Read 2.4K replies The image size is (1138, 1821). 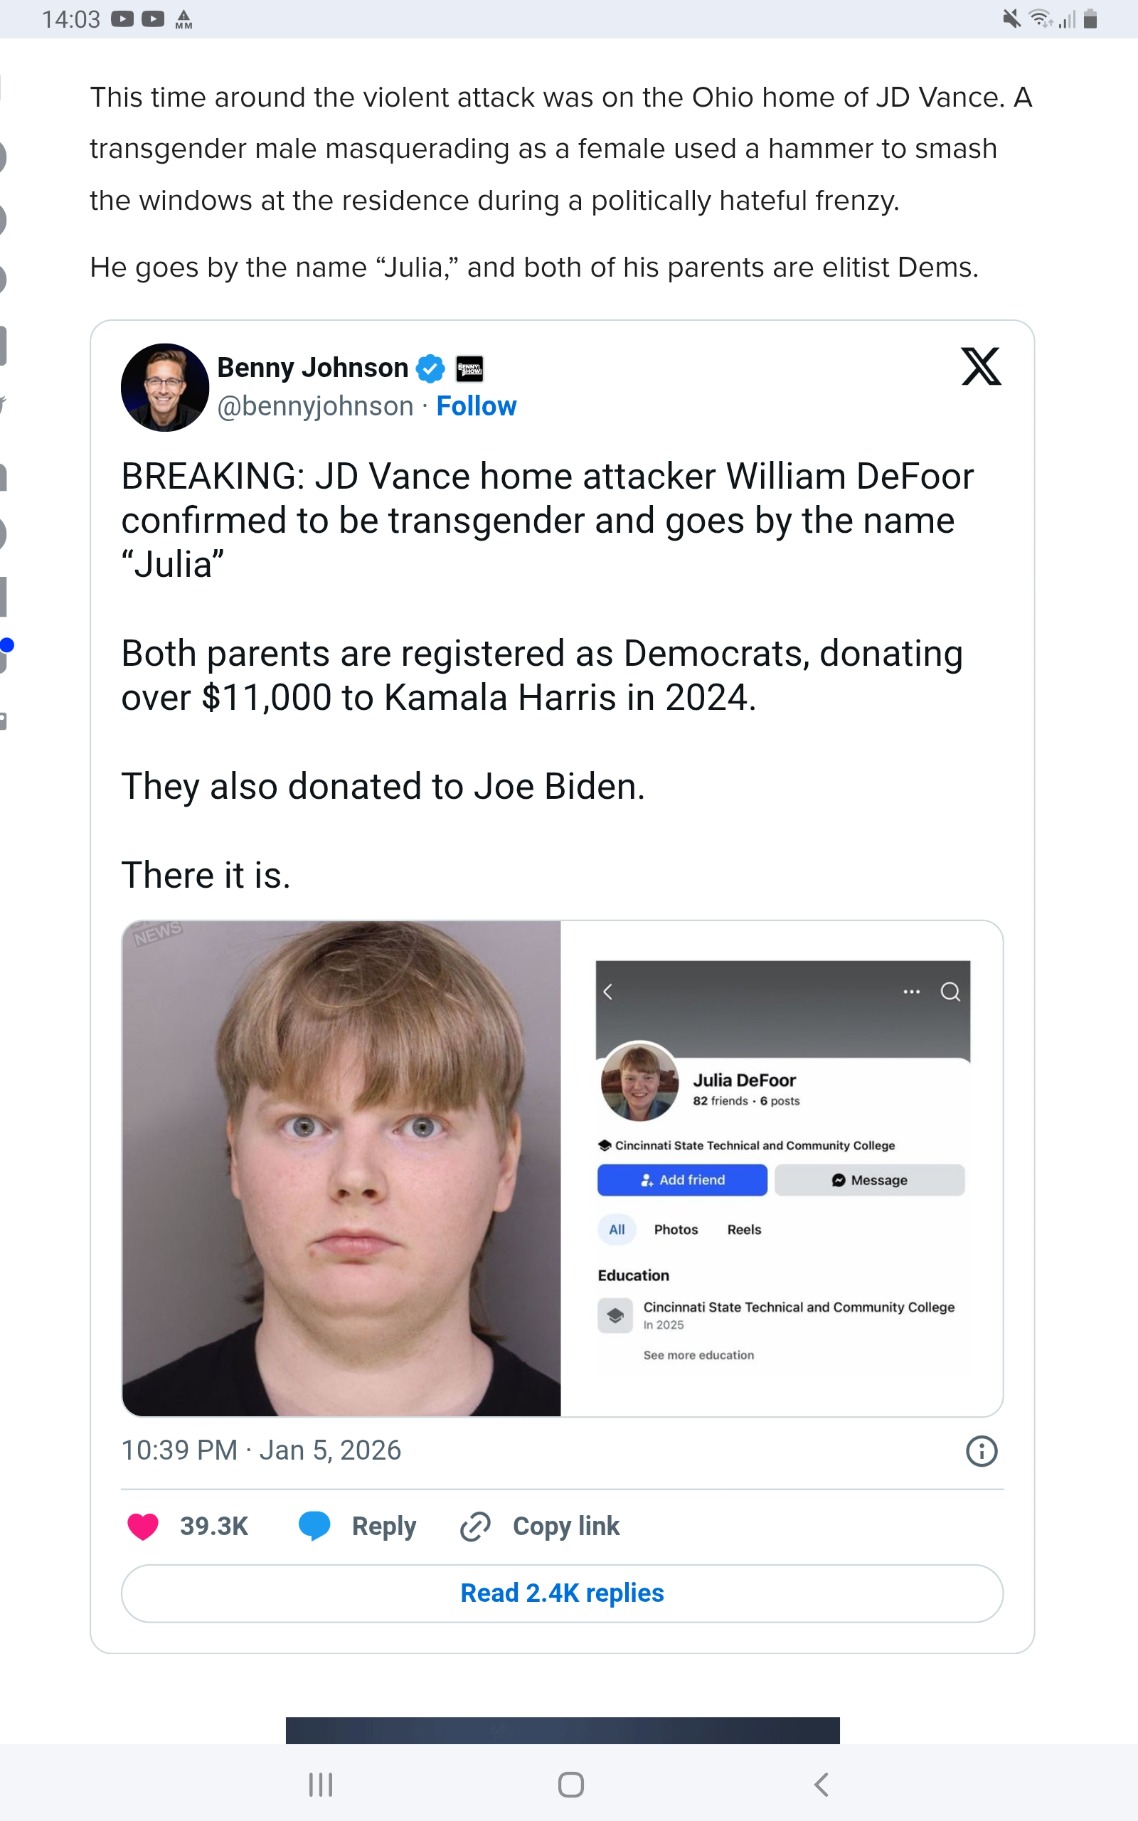coord(562,1593)
